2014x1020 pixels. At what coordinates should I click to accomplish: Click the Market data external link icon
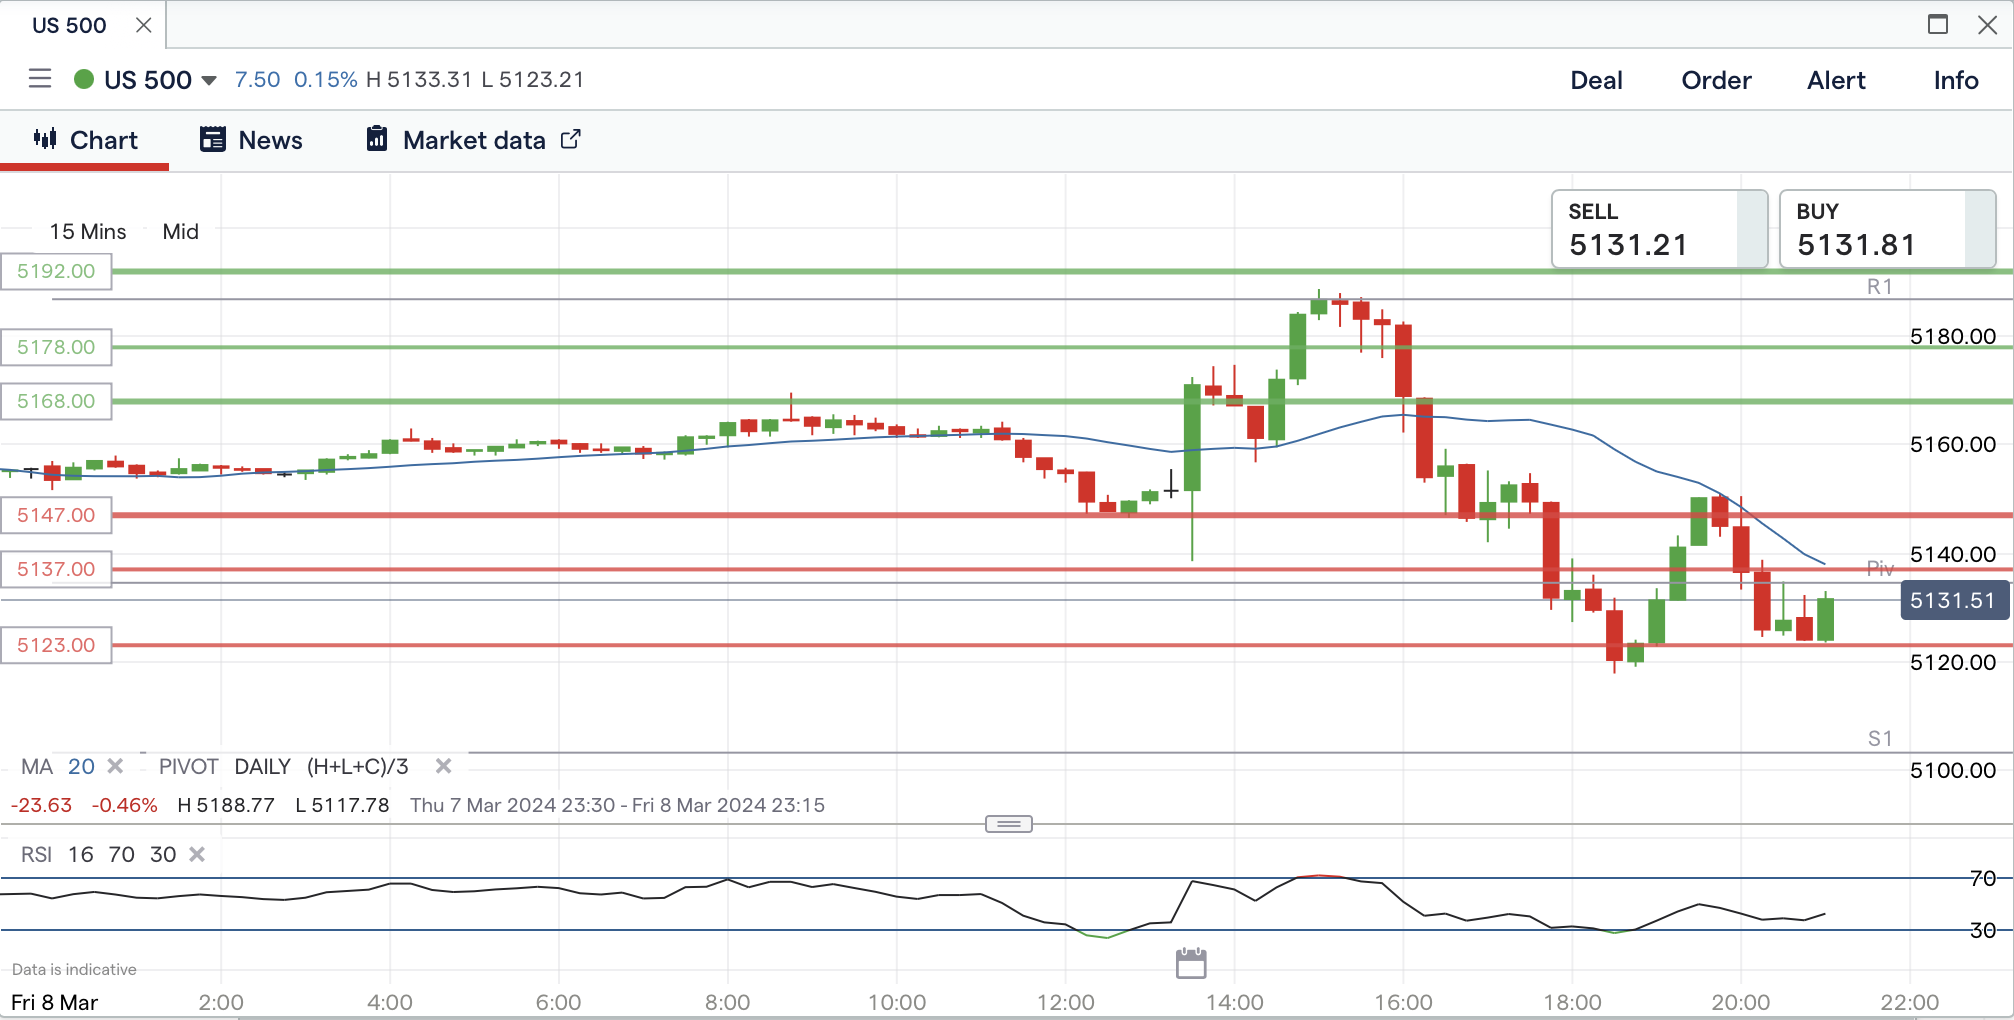570,139
